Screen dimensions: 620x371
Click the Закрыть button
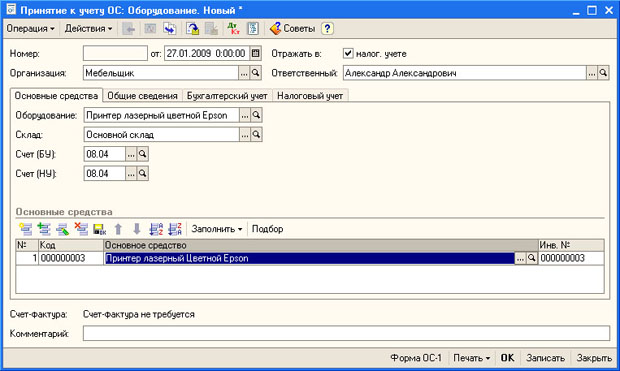[x=594, y=358]
